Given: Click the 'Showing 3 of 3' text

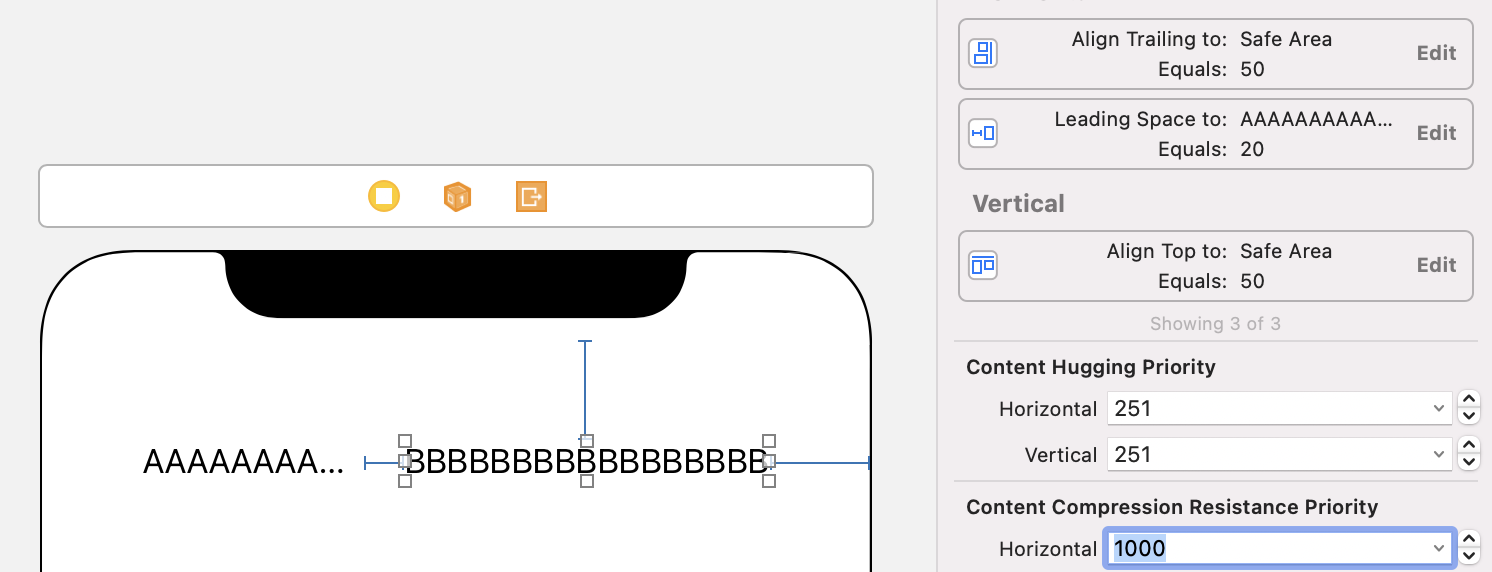Looking at the screenshot, I should click(1215, 324).
